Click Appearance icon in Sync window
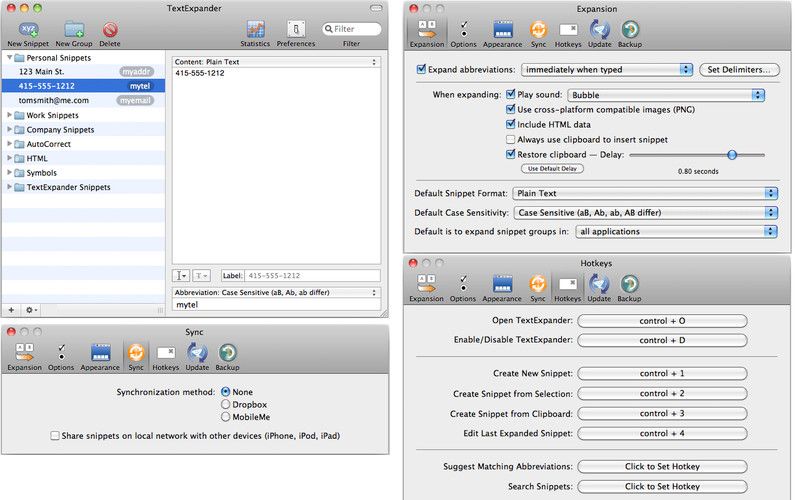Image resolution: width=800 pixels, height=500 pixels. point(101,353)
